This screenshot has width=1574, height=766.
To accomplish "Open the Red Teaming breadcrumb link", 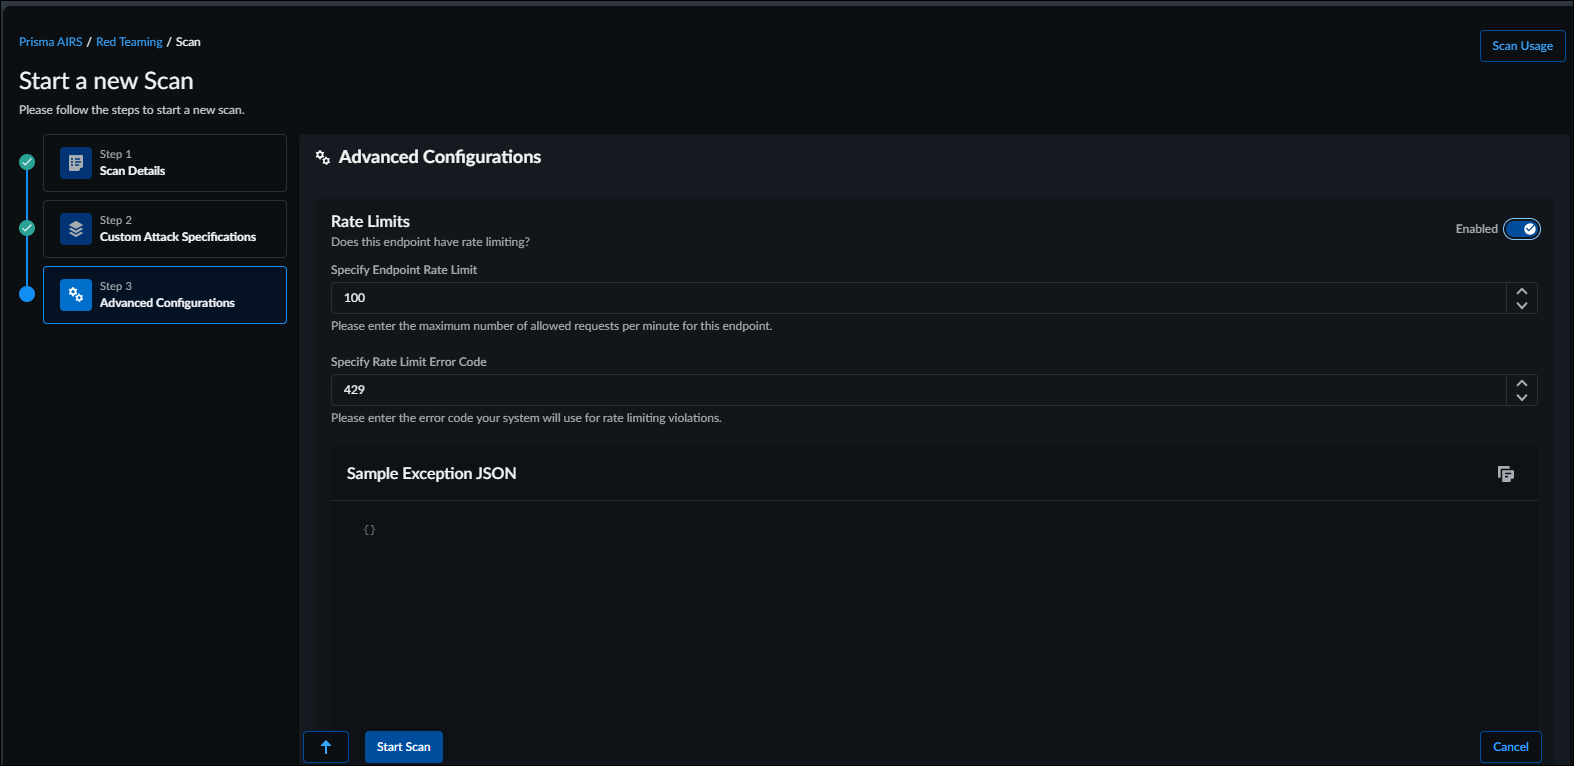I will coord(129,42).
